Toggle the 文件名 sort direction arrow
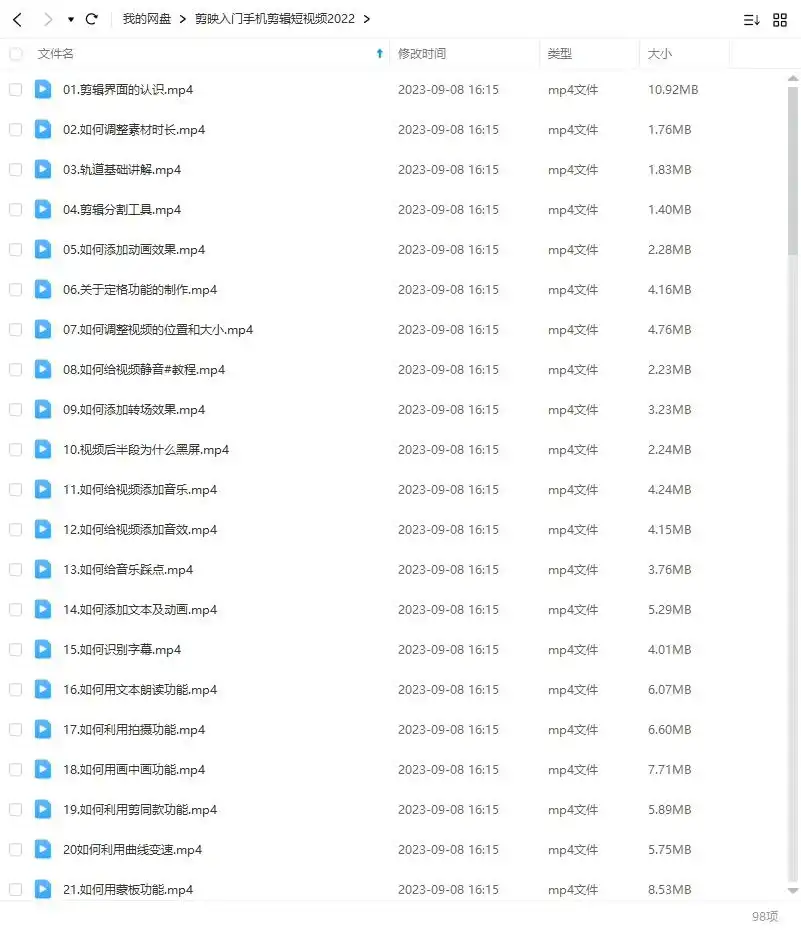This screenshot has height=934, width=801. [379, 54]
